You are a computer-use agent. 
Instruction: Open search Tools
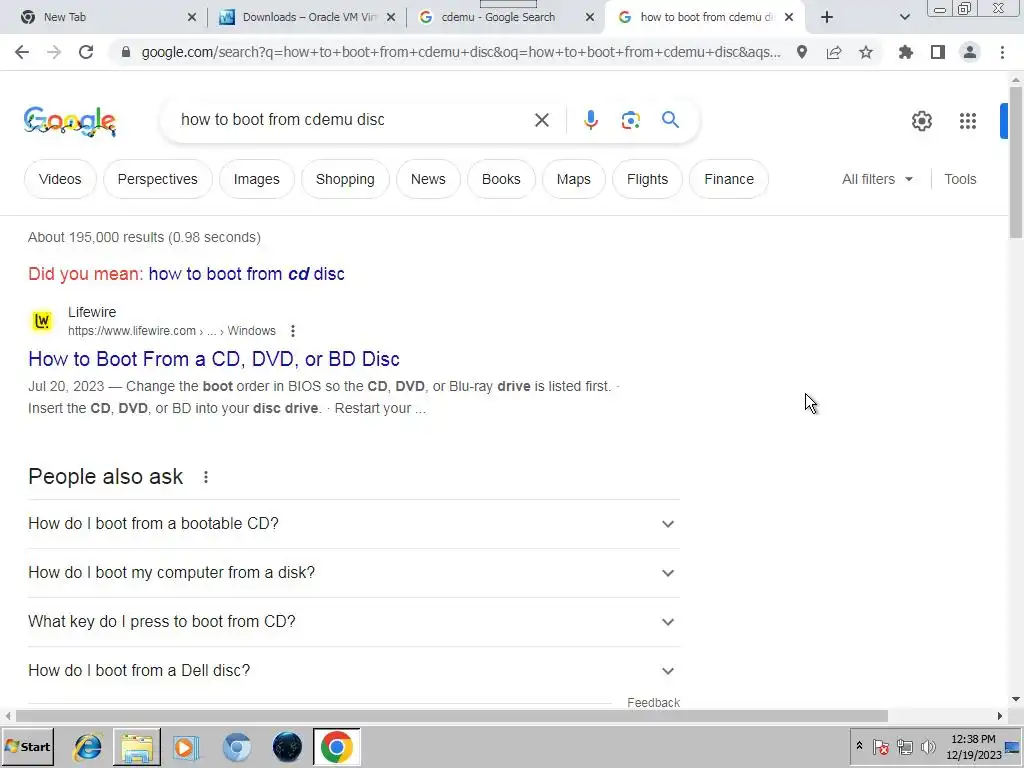pos(960,179)
